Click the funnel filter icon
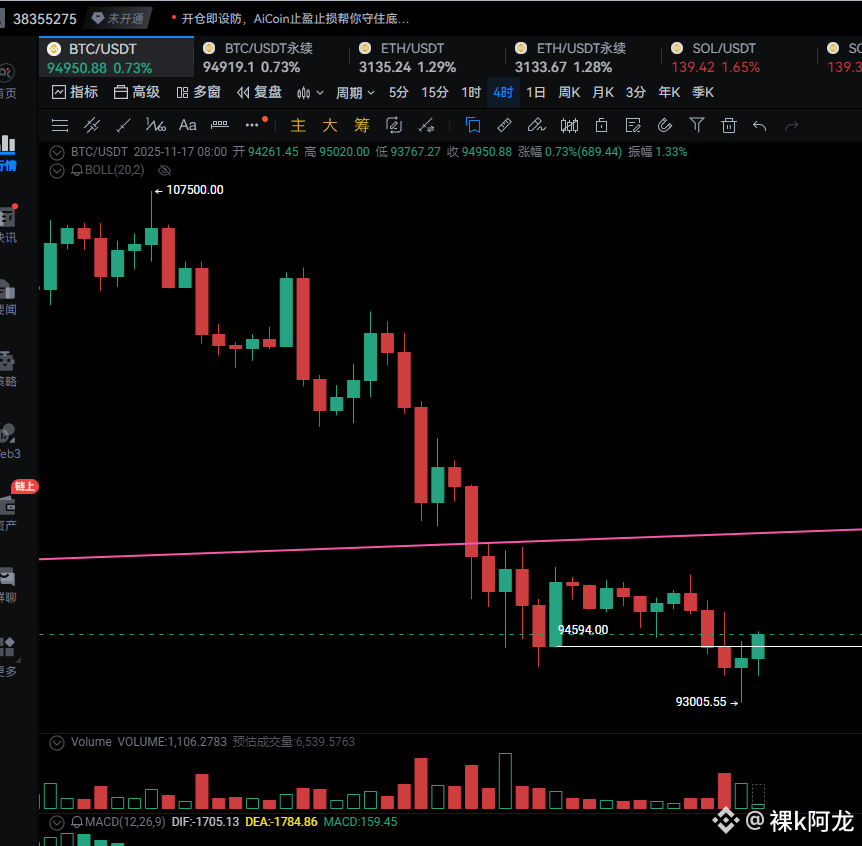This screenshot has width=862, height=846. coord(697,125)
